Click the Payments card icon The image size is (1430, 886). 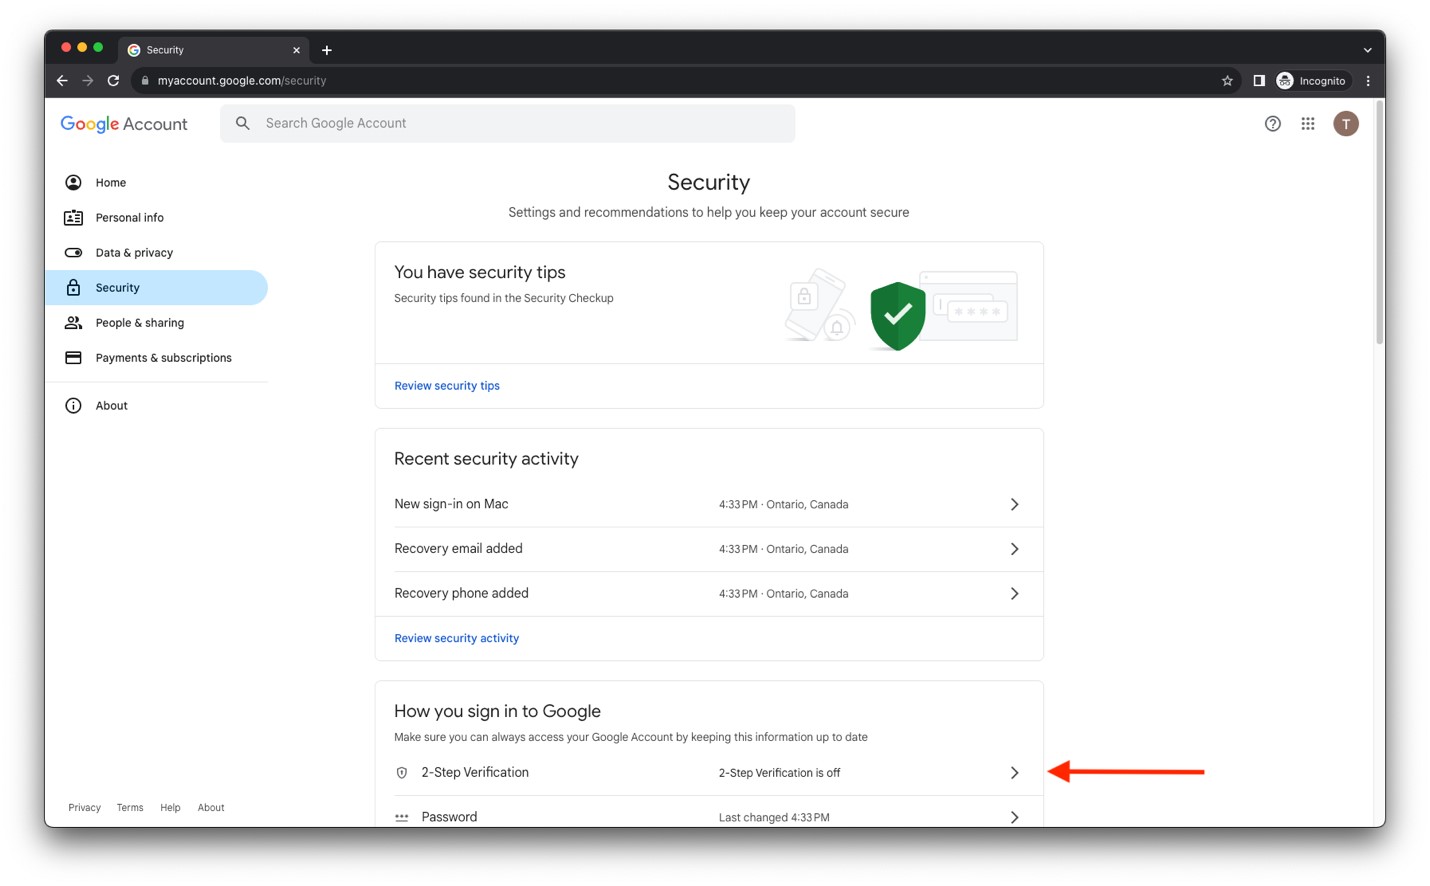[x=73, y=358]
